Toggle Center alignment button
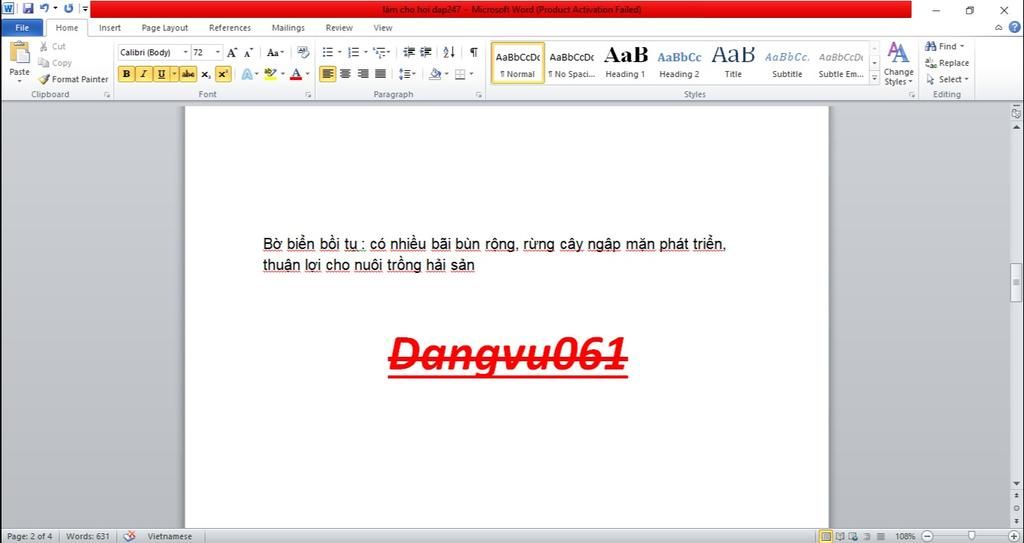The width and height of the screenshot is (1024, 543). [345, 74]
